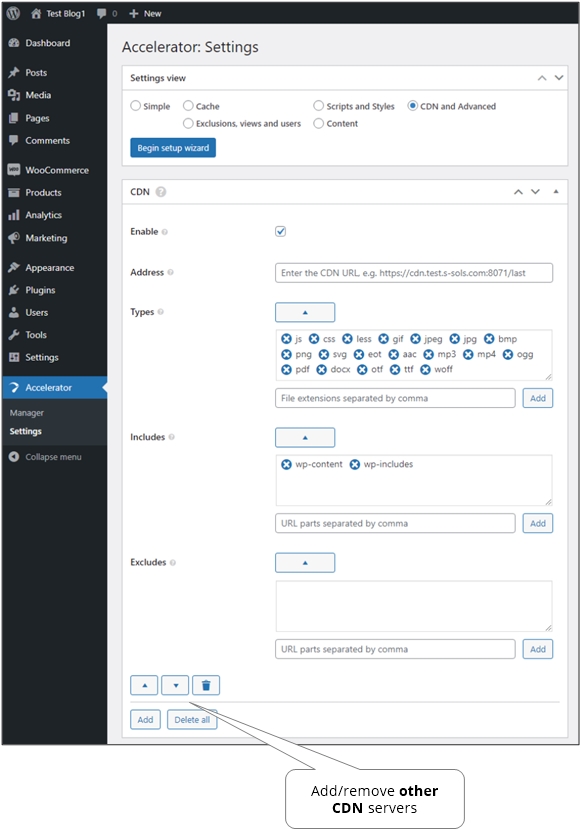The width and height of the screenshot is (581, 829).
Task: Collapse the Excludes list arrow button
Action: (305, 563)
